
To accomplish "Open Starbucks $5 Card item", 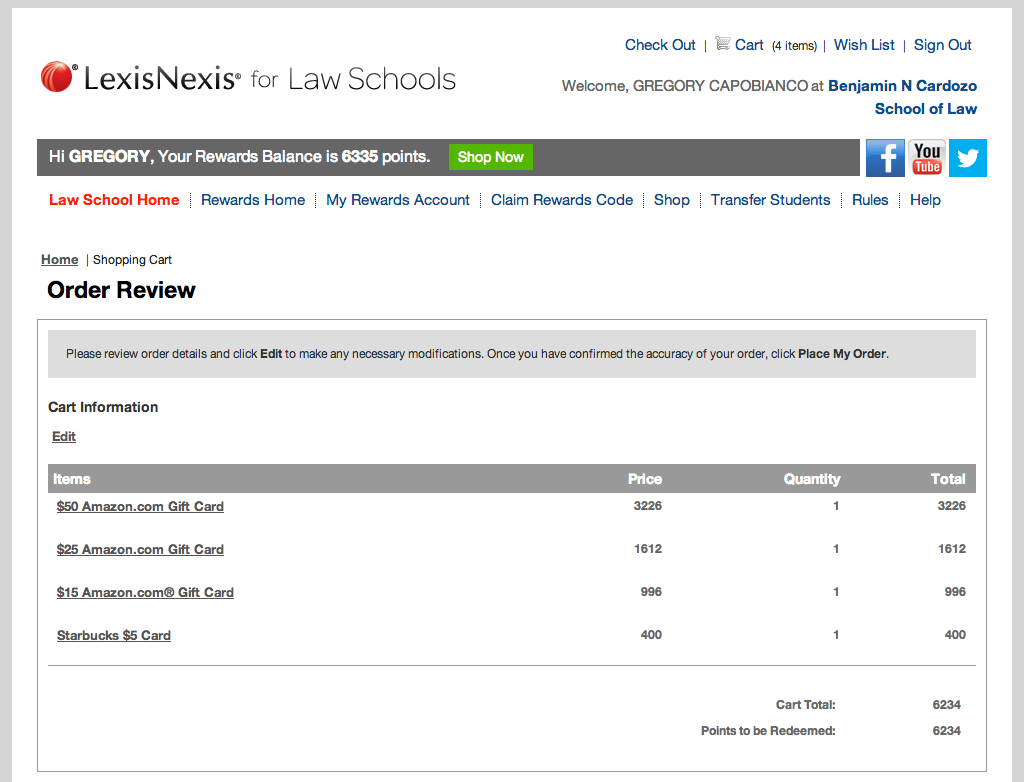I will point(114,636).
